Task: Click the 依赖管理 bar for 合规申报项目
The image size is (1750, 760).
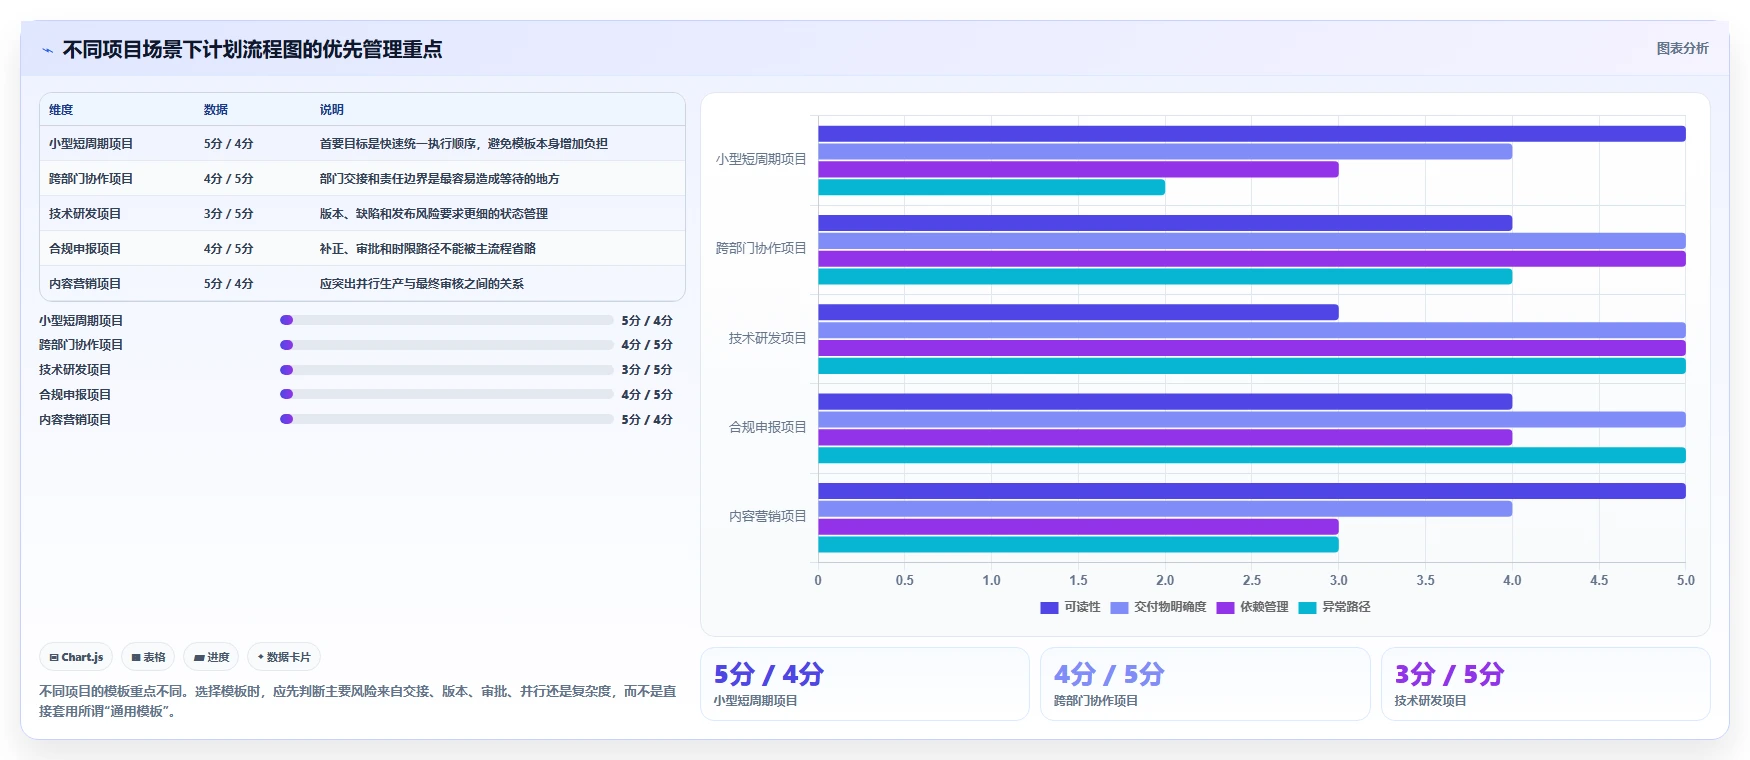Action: pos(1165,437)
